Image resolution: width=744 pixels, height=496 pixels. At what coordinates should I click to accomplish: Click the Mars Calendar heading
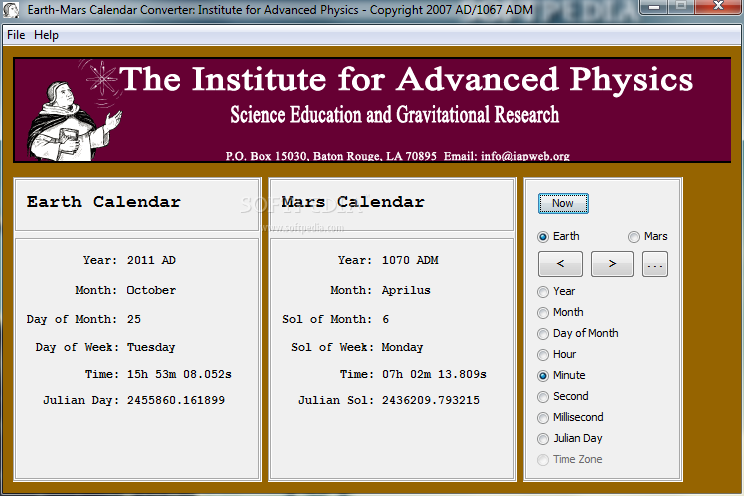click(x=353, y=202)
